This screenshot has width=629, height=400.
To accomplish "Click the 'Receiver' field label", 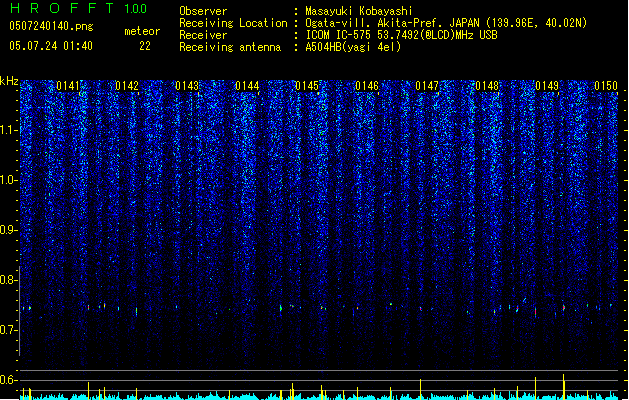I will [203, 35].
